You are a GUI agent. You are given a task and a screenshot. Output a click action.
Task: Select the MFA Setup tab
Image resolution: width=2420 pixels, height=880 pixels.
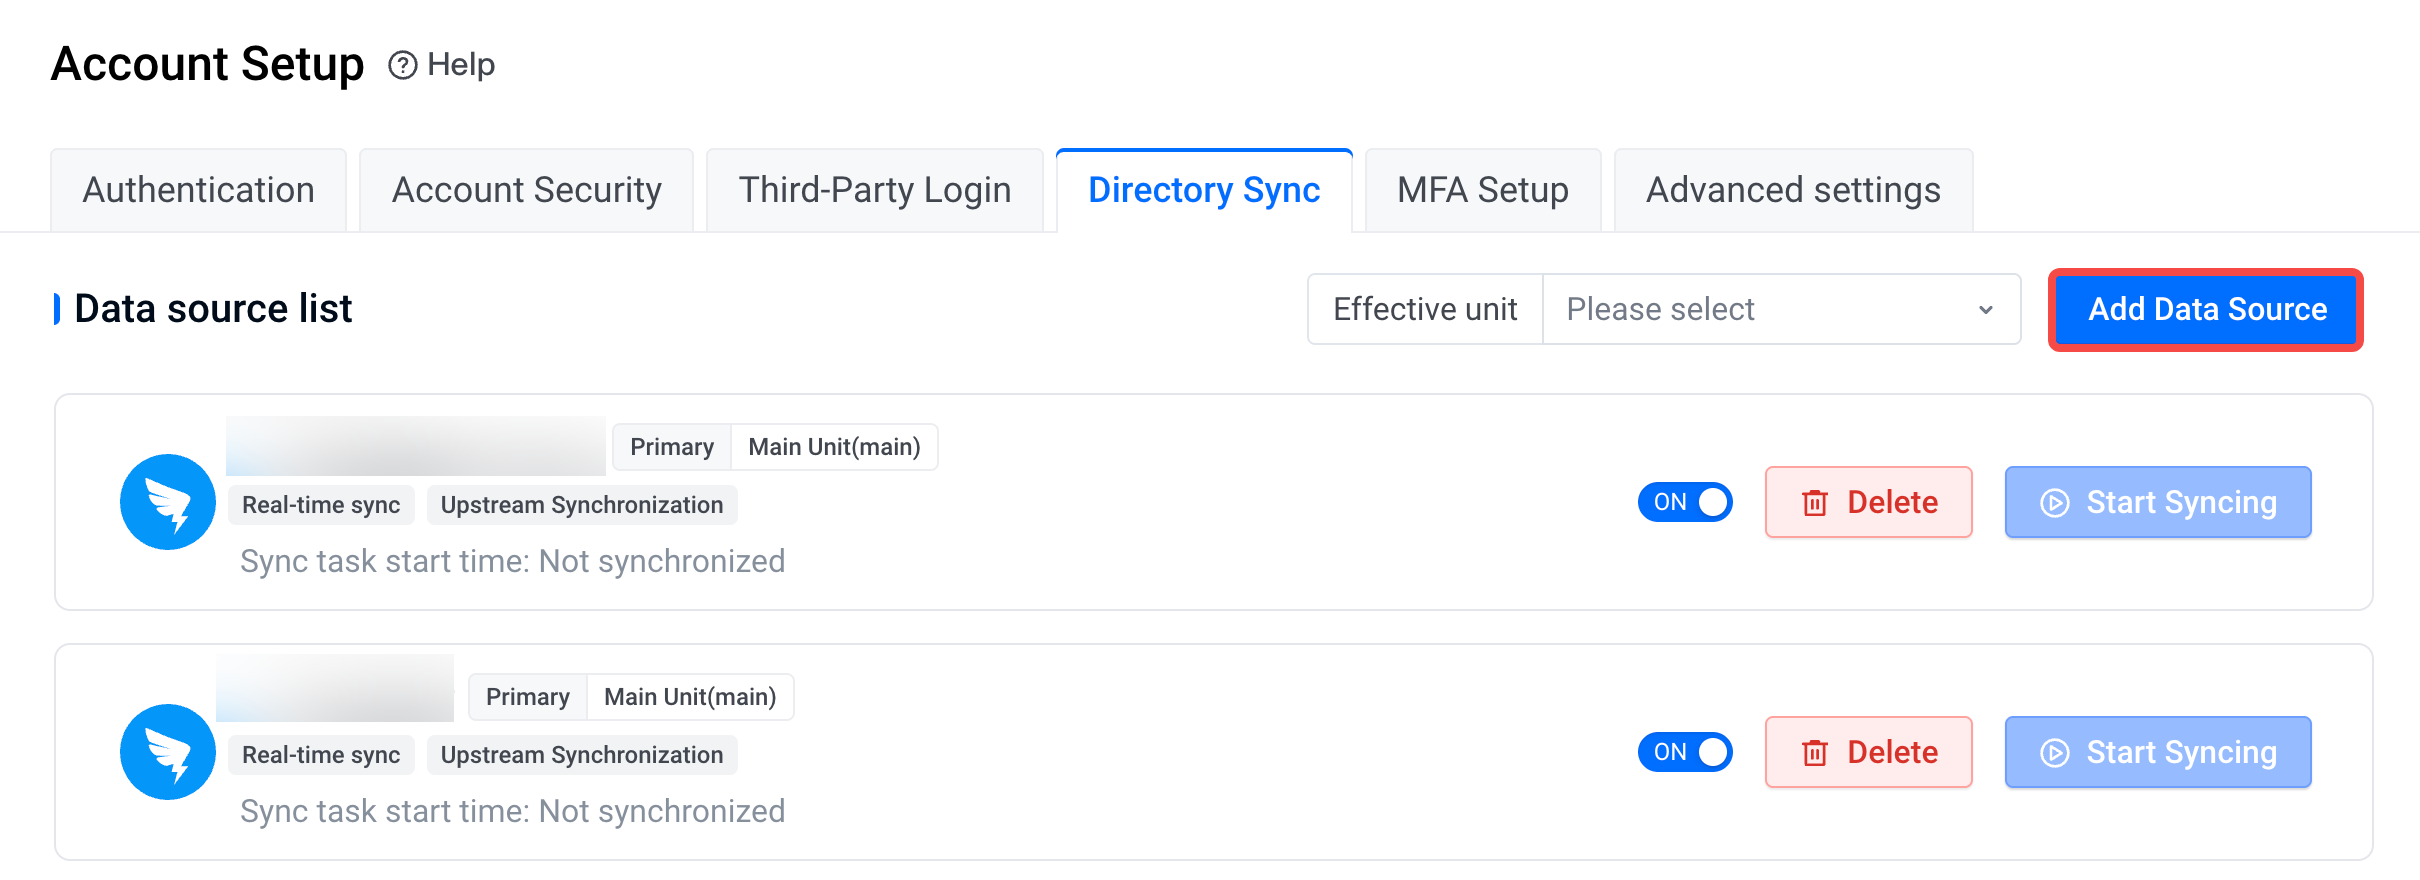click(x=1482, y=190)
